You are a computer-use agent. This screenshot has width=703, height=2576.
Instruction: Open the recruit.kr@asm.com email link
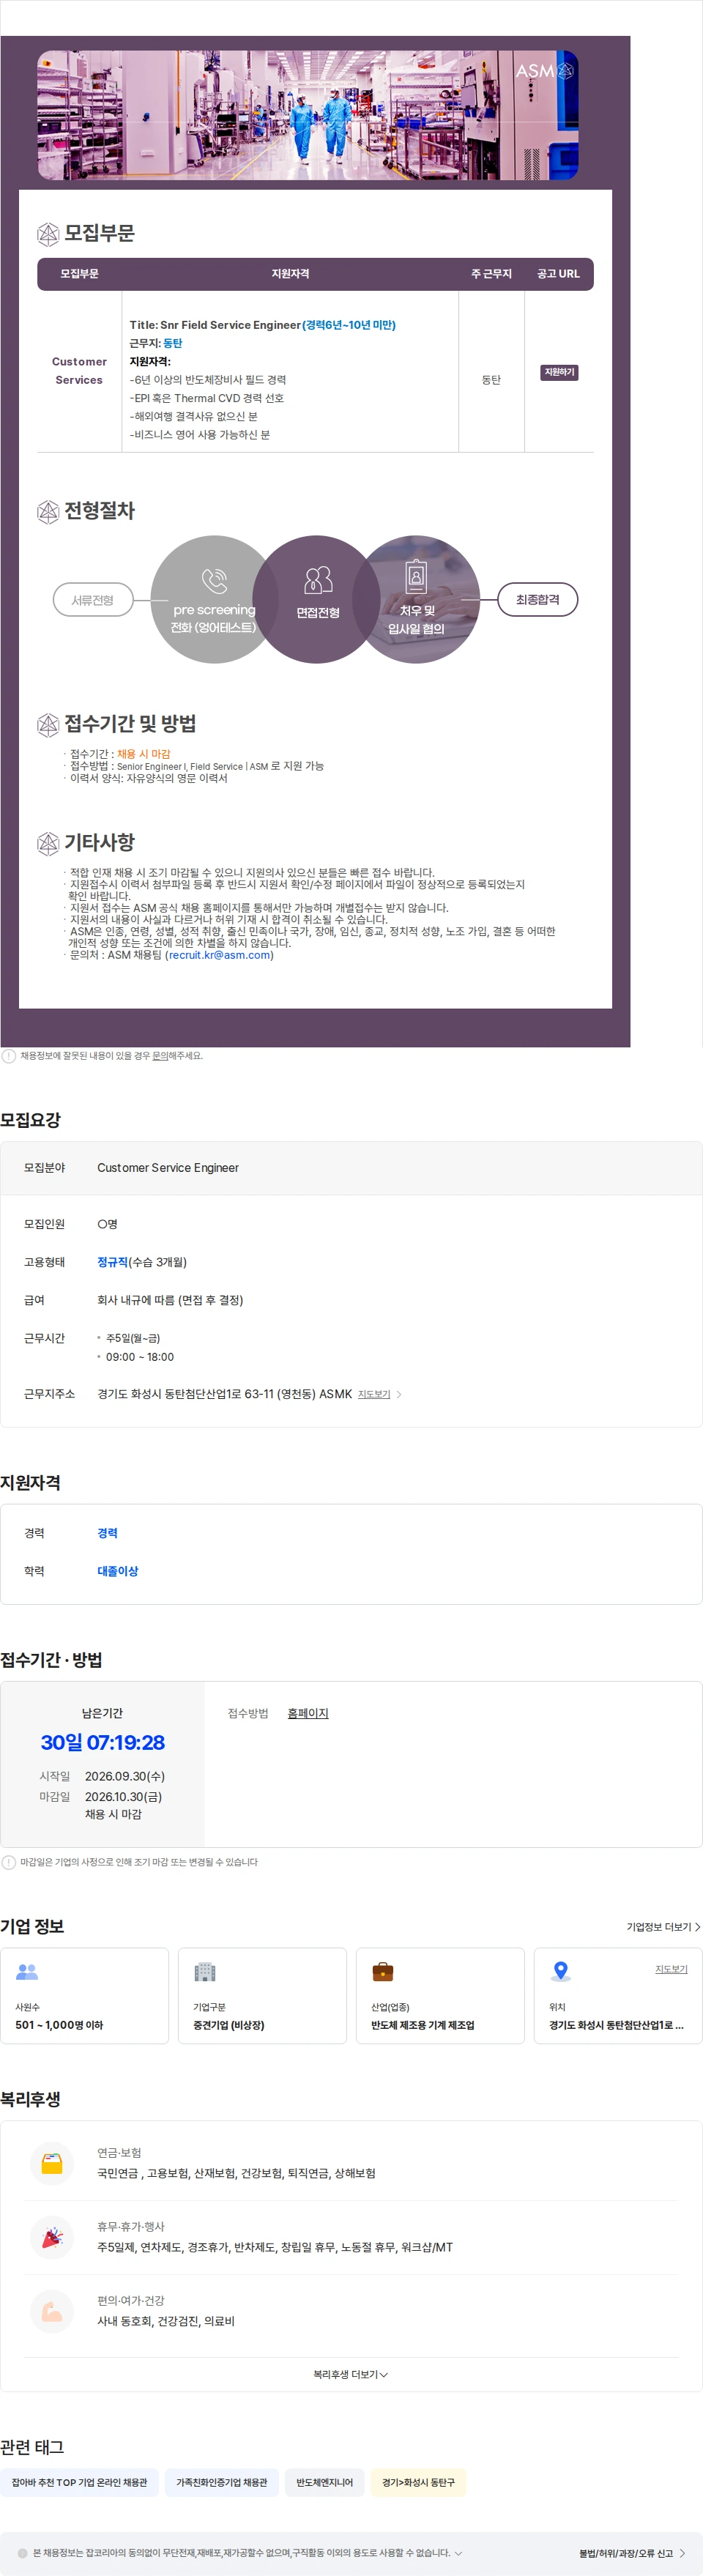pyautogui.click(x=220, y=955)
